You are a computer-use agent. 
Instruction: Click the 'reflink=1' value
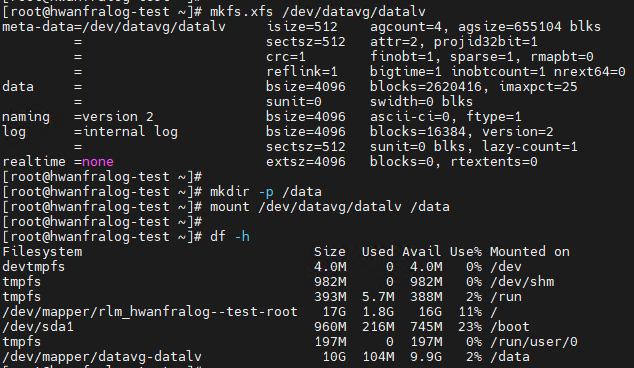[x=302, y=72]
